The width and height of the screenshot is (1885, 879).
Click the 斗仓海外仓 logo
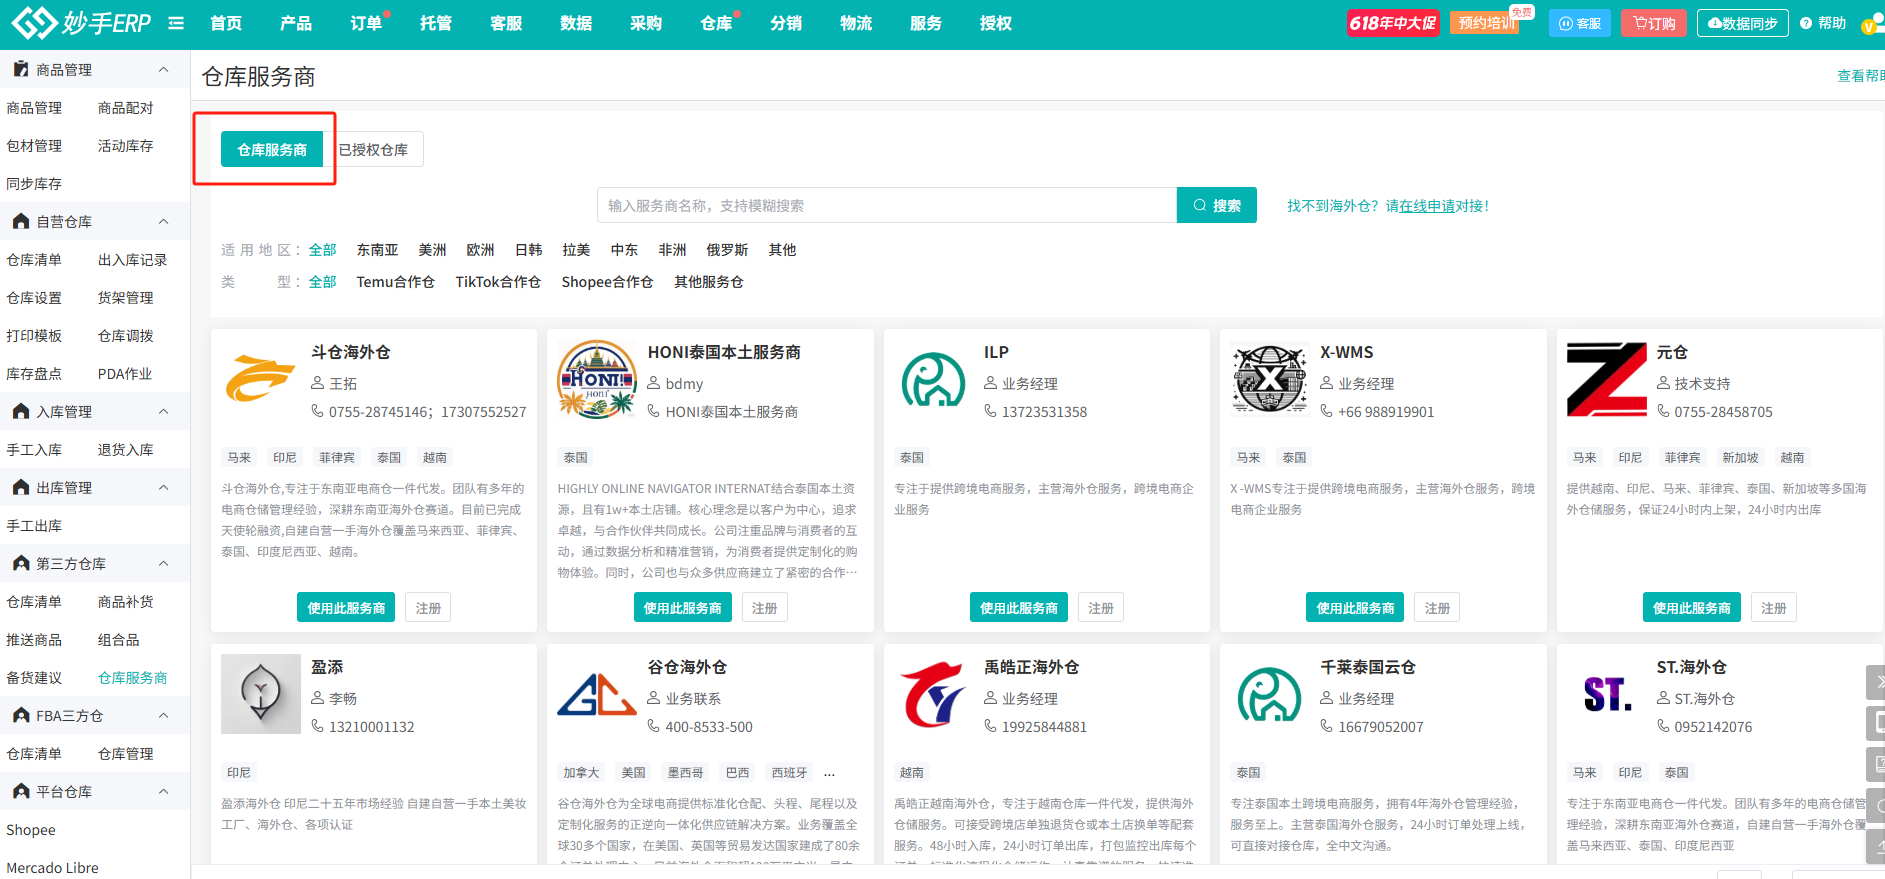point(260,379)
